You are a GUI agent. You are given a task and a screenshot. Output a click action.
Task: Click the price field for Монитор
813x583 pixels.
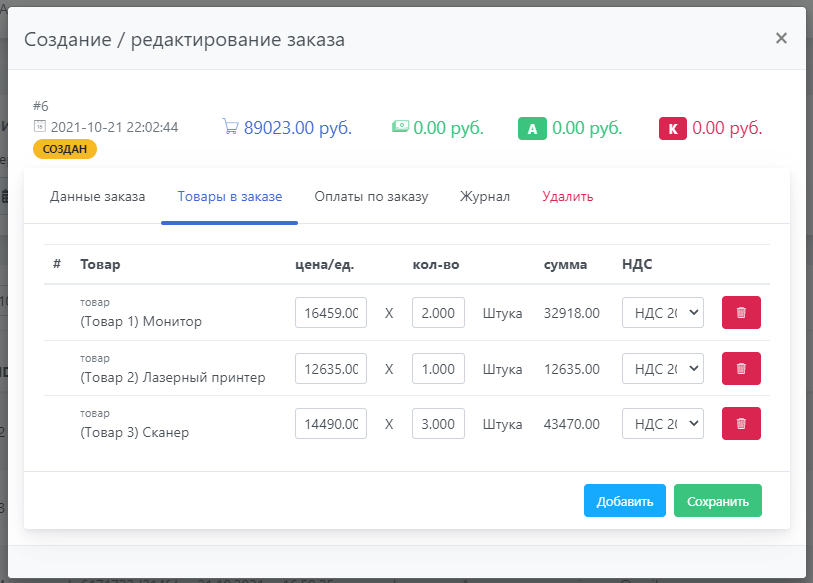coord(330,312)
